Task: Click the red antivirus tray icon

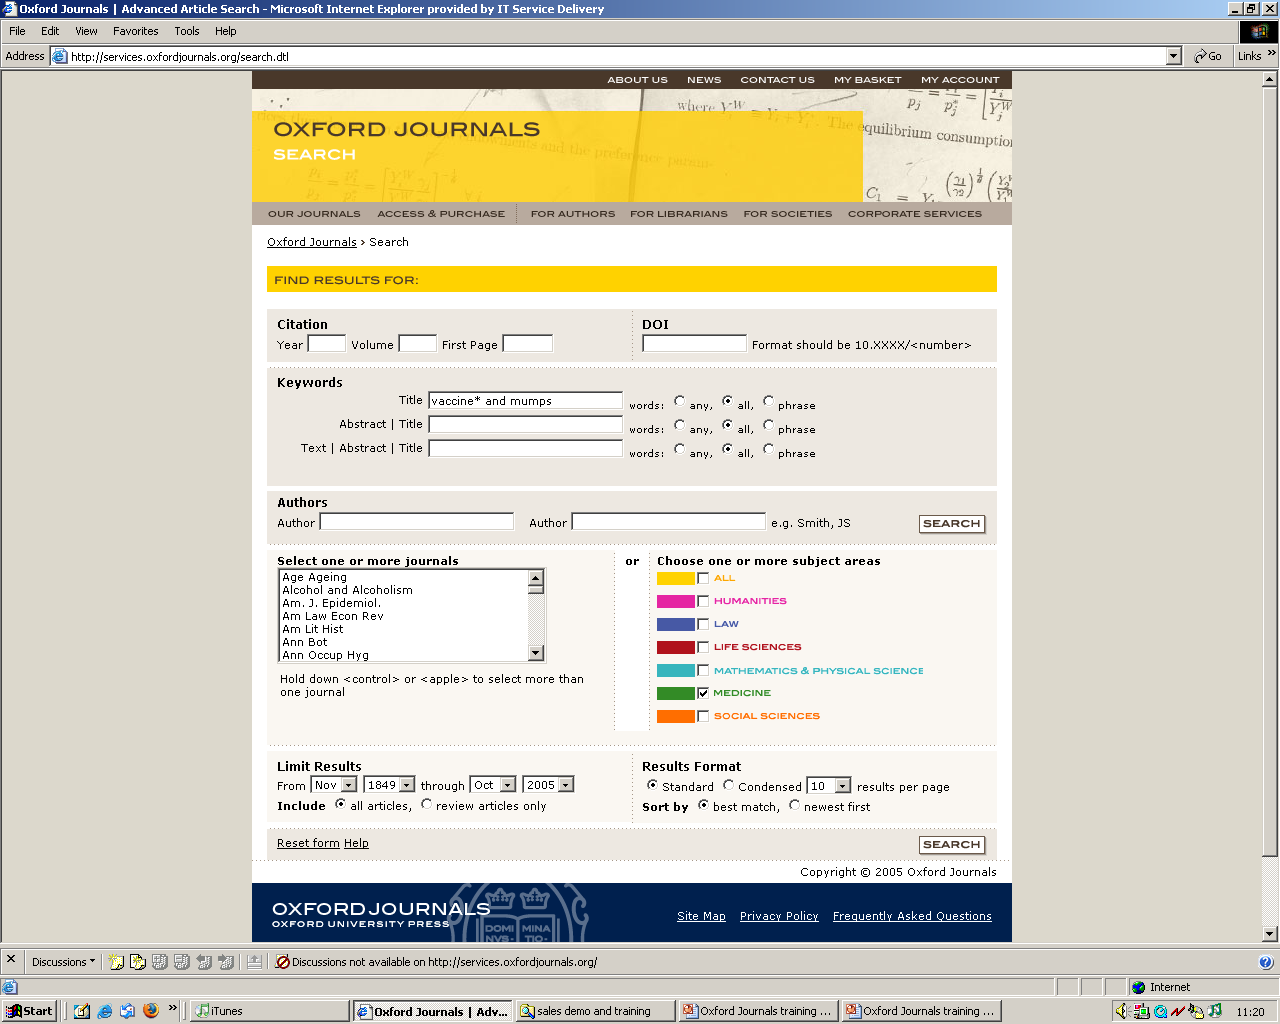Action: coord(1178,1011)
